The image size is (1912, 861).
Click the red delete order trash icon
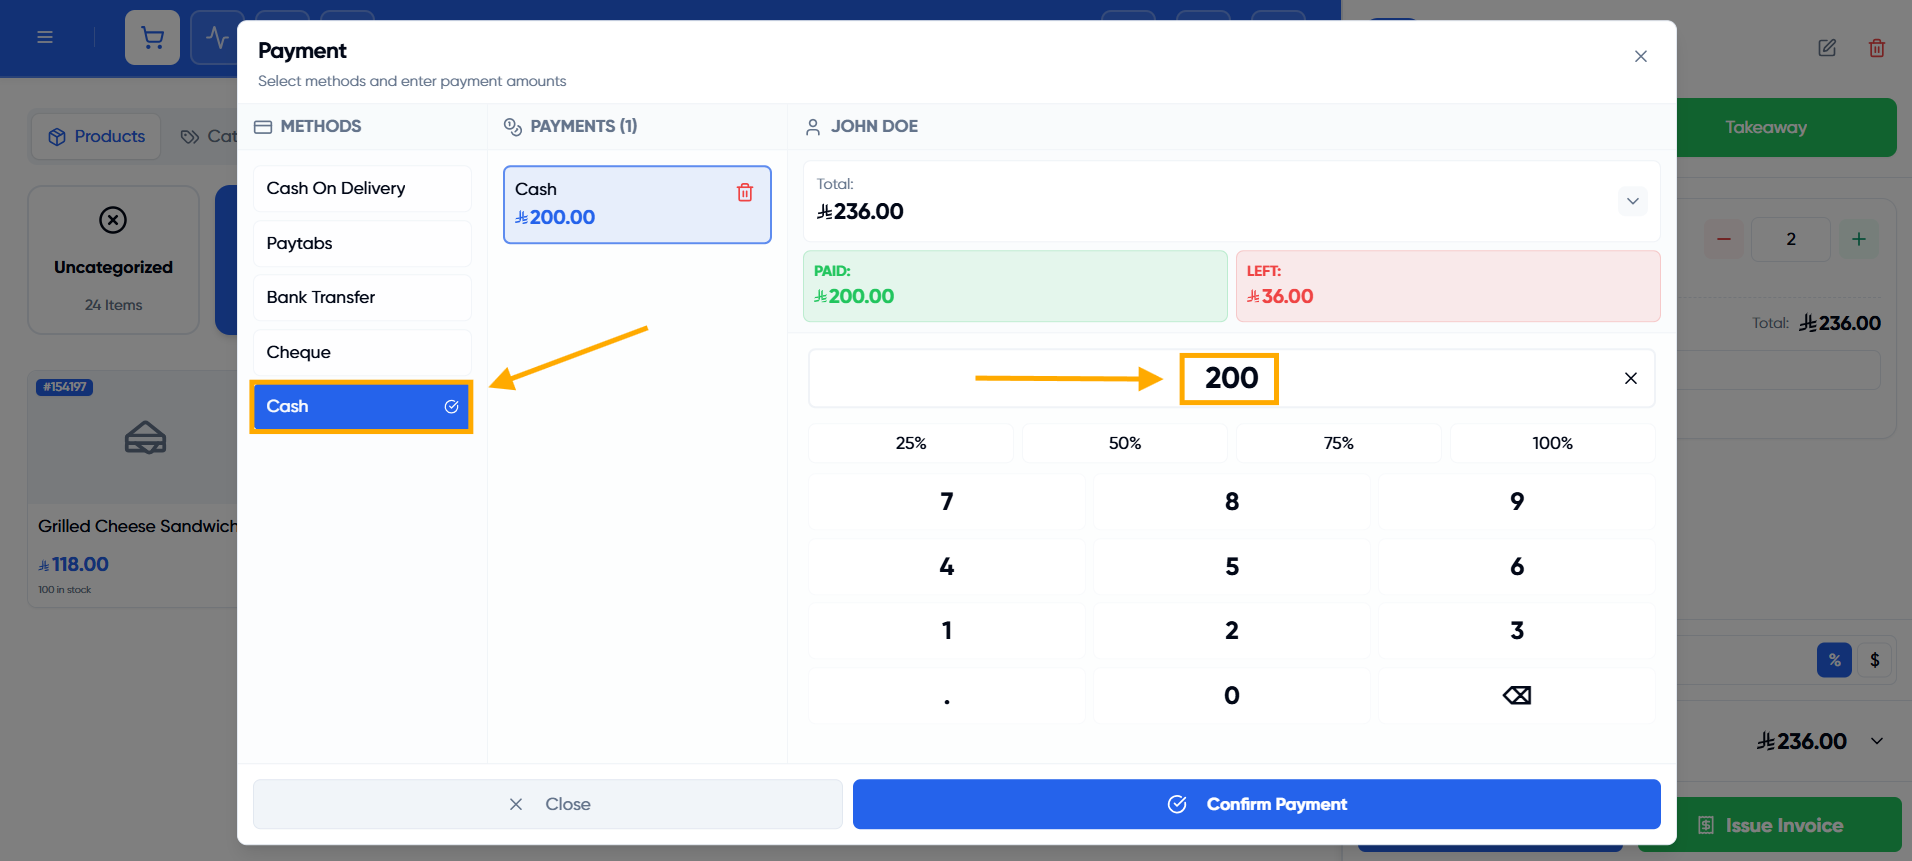click(x=1877, y=48)
